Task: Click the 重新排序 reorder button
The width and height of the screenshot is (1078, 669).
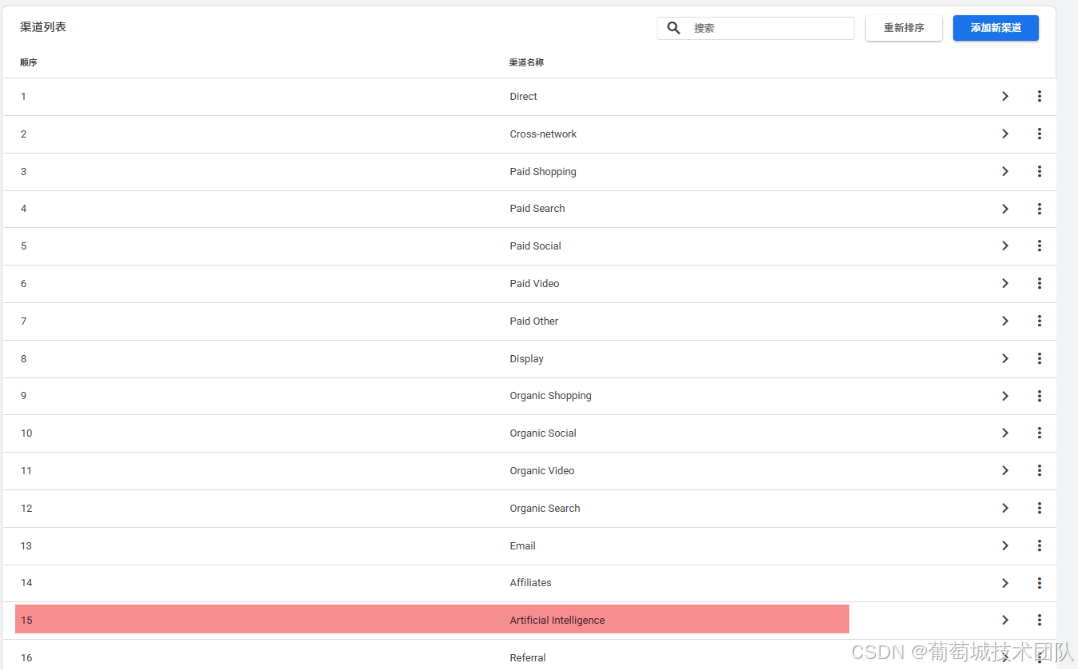Action: pyautogui.click(x=903, y=28)
